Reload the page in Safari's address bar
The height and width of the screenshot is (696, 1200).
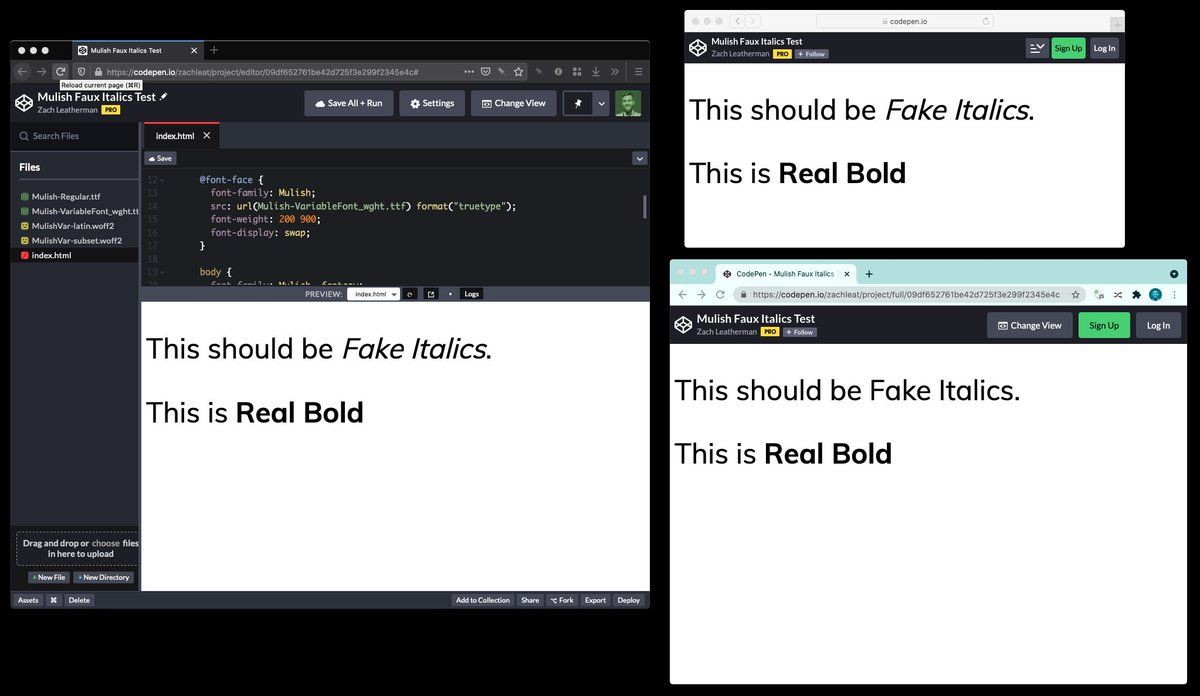[x=986, y=21]
